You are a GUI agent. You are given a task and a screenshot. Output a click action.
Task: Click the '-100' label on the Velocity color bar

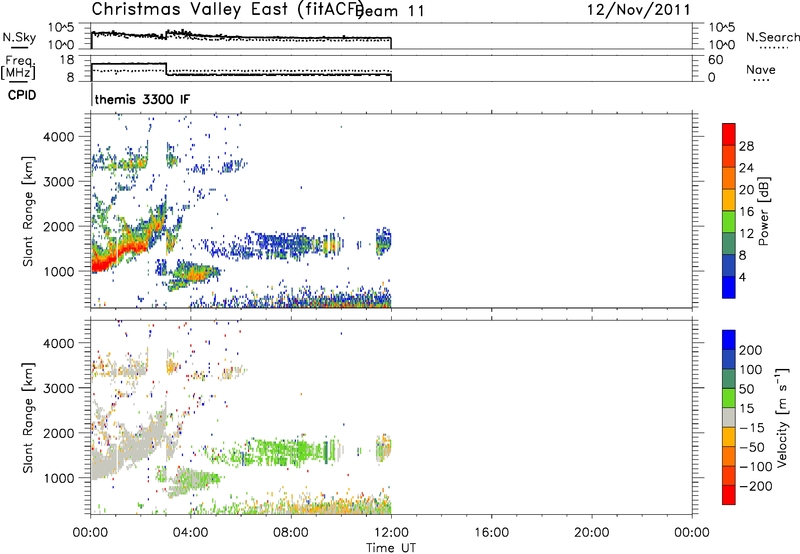click(756, 467)
